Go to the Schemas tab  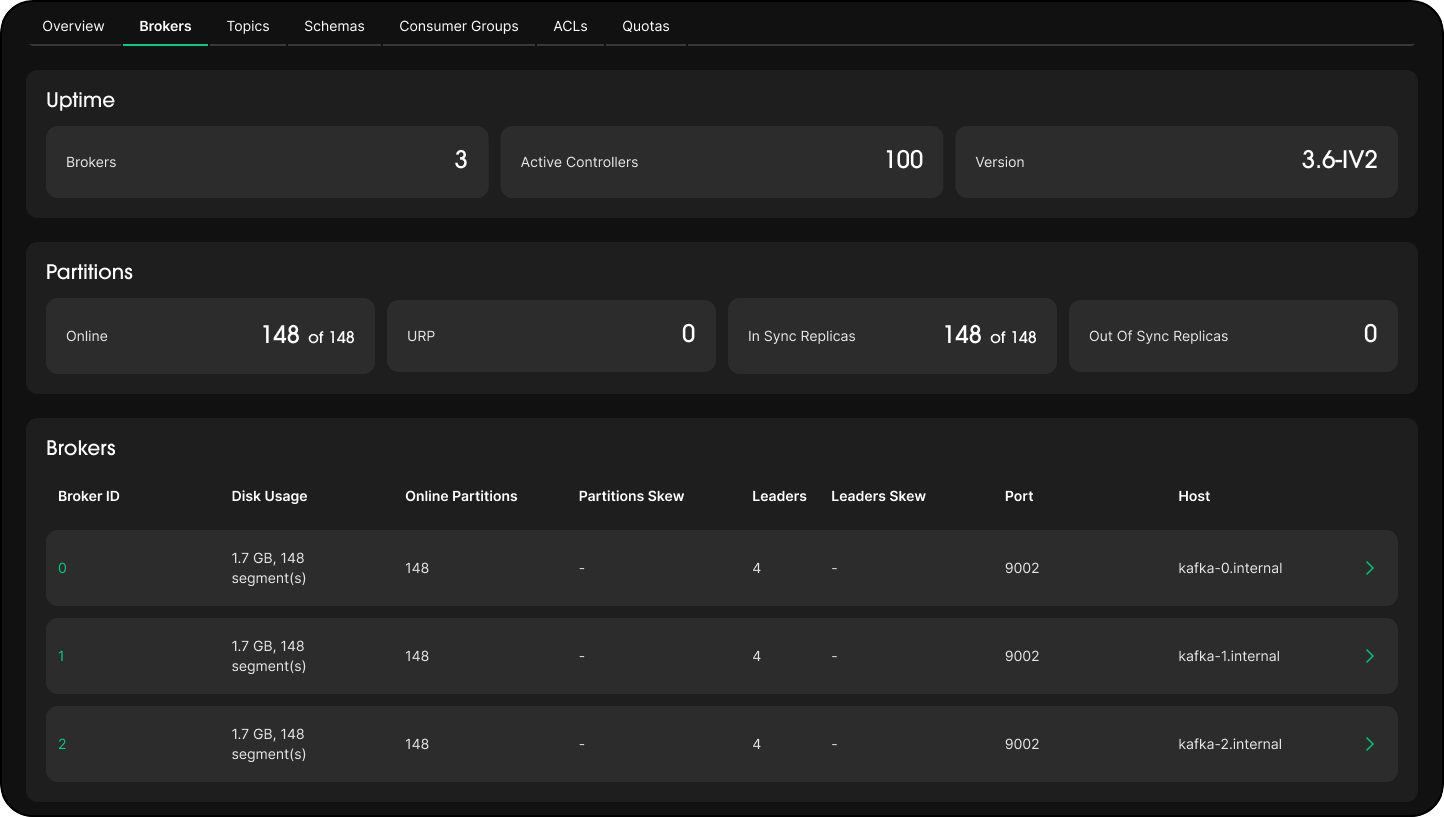click(x=334, y=26)
